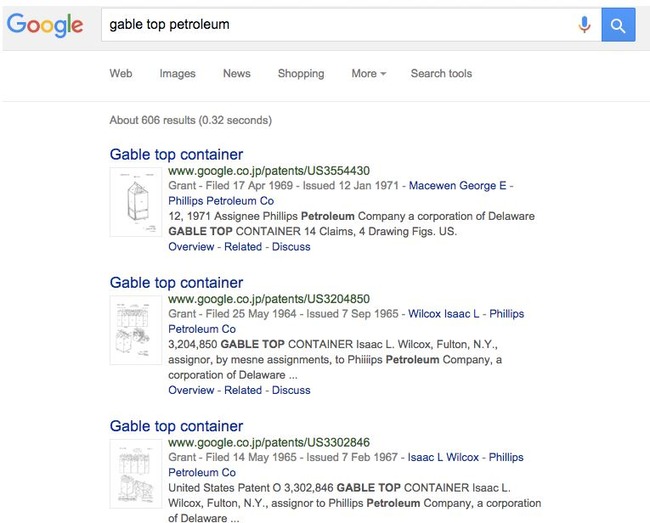Click the blue search magnifier button
Screen dimensions: 650x523
(x=618, y=25)
